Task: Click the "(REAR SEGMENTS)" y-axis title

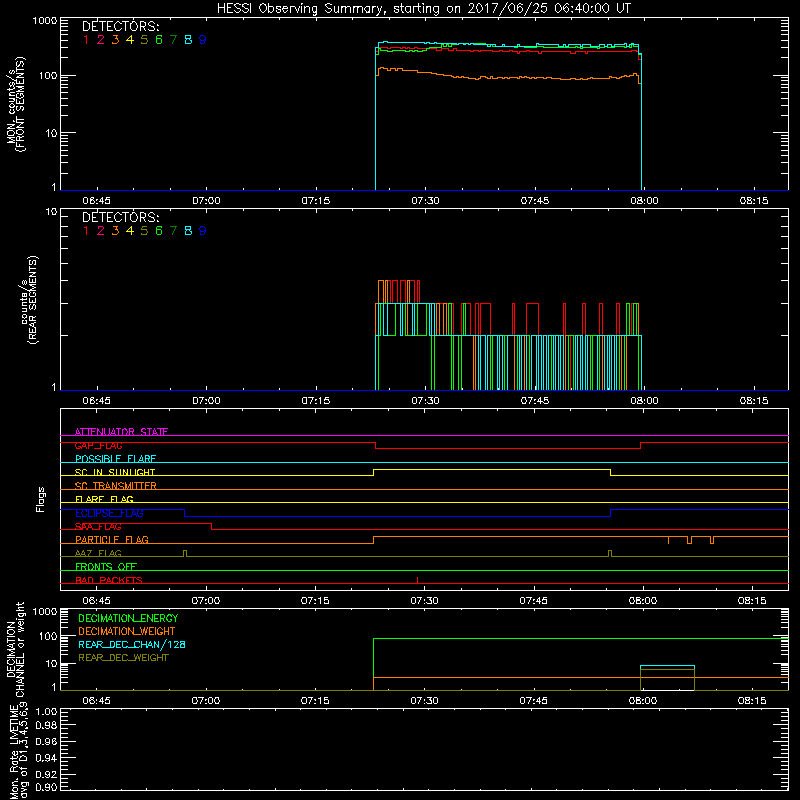Action: pos(33,299)
